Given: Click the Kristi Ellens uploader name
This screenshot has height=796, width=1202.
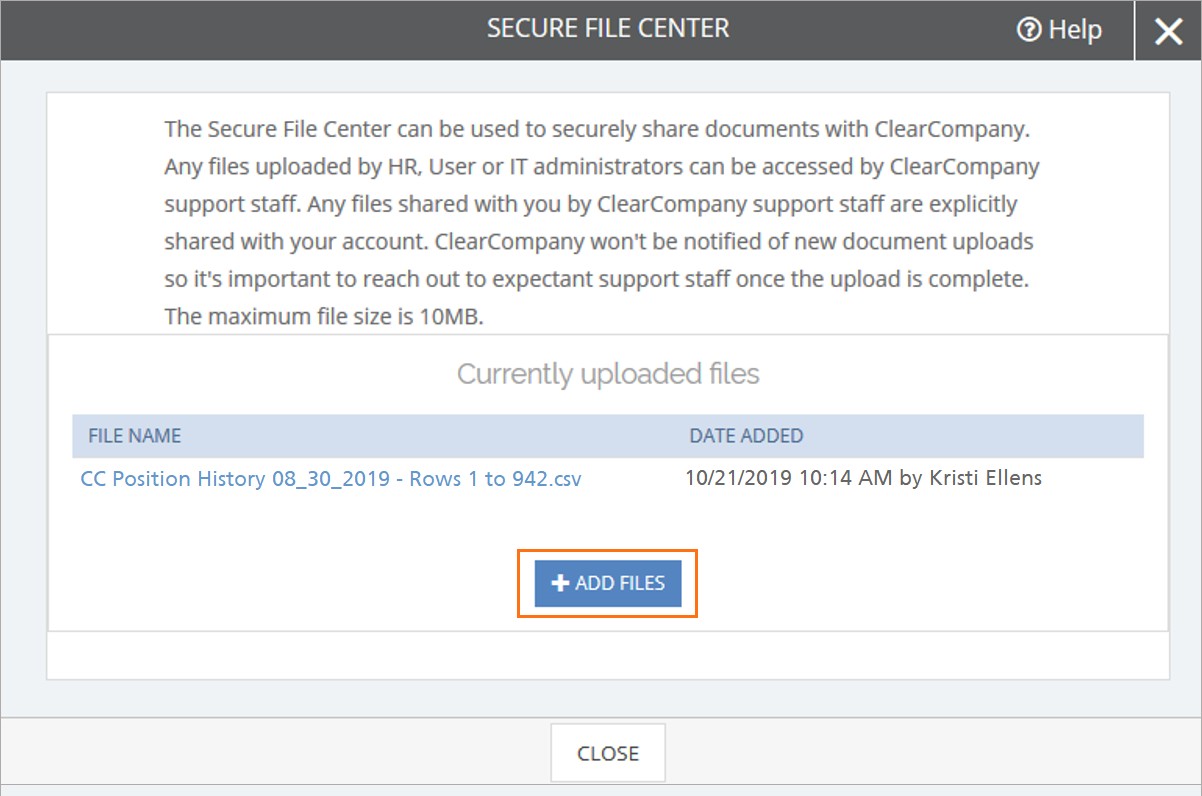Looking at the screenshot, I should [985, 478].
